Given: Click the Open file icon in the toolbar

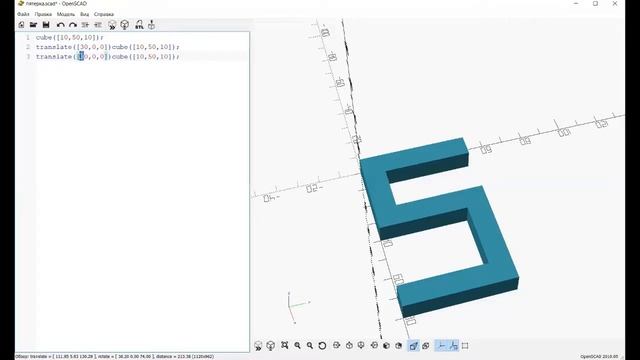Looking at the screenshot, I should [33, 25].
